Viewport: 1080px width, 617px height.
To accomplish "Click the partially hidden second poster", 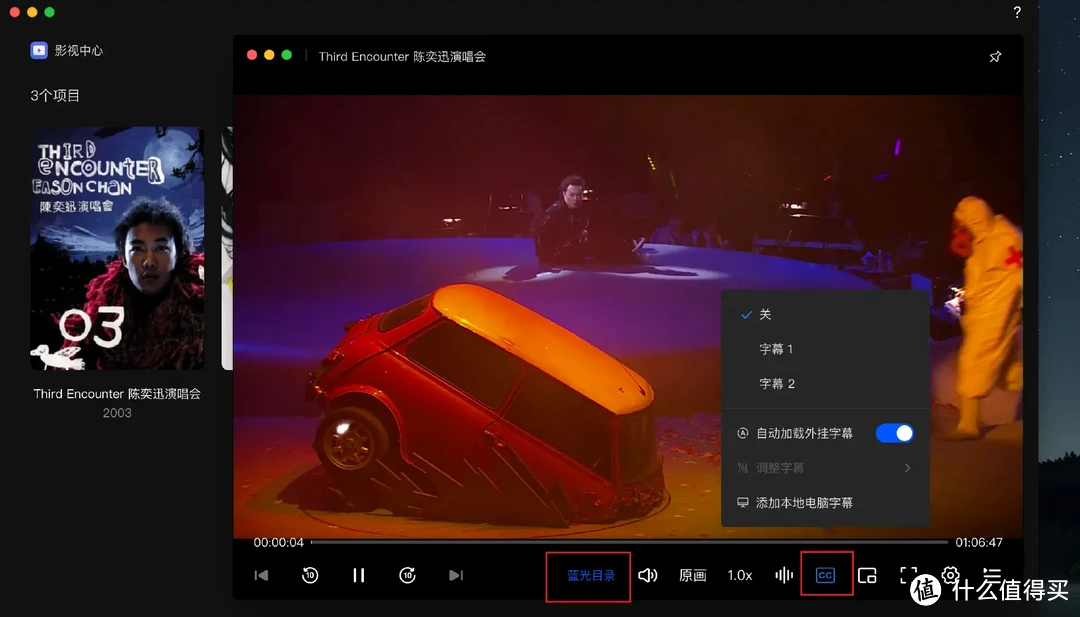I will [x=227, y=249].
